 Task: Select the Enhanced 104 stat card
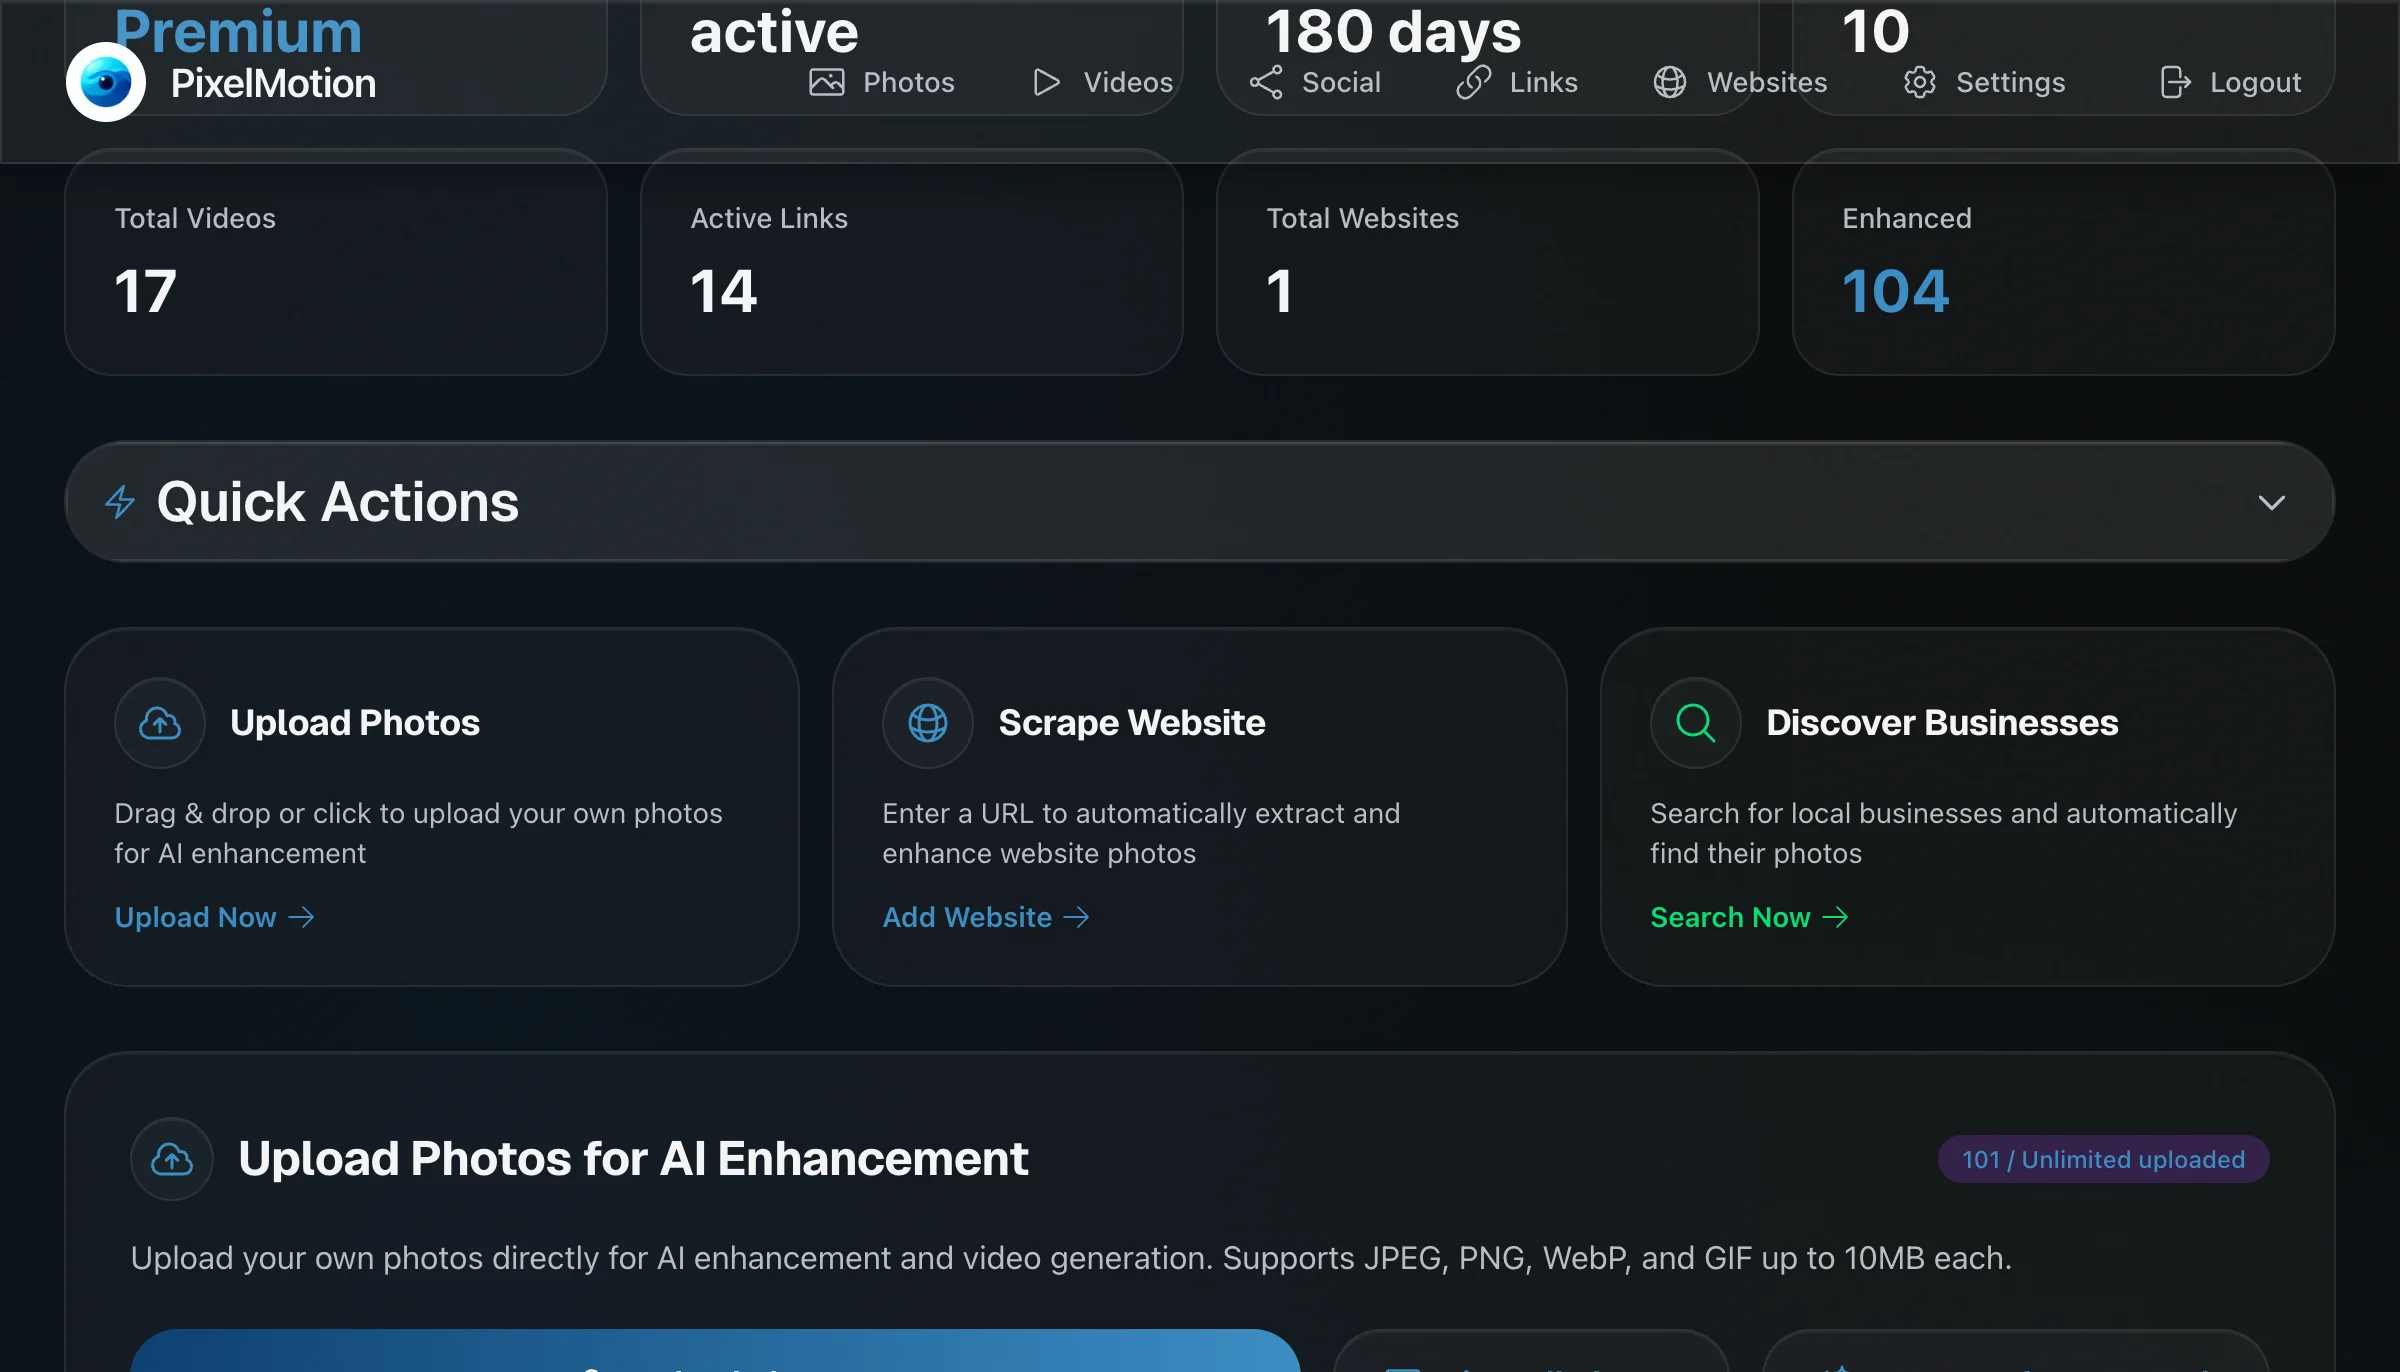point(2063,262)
